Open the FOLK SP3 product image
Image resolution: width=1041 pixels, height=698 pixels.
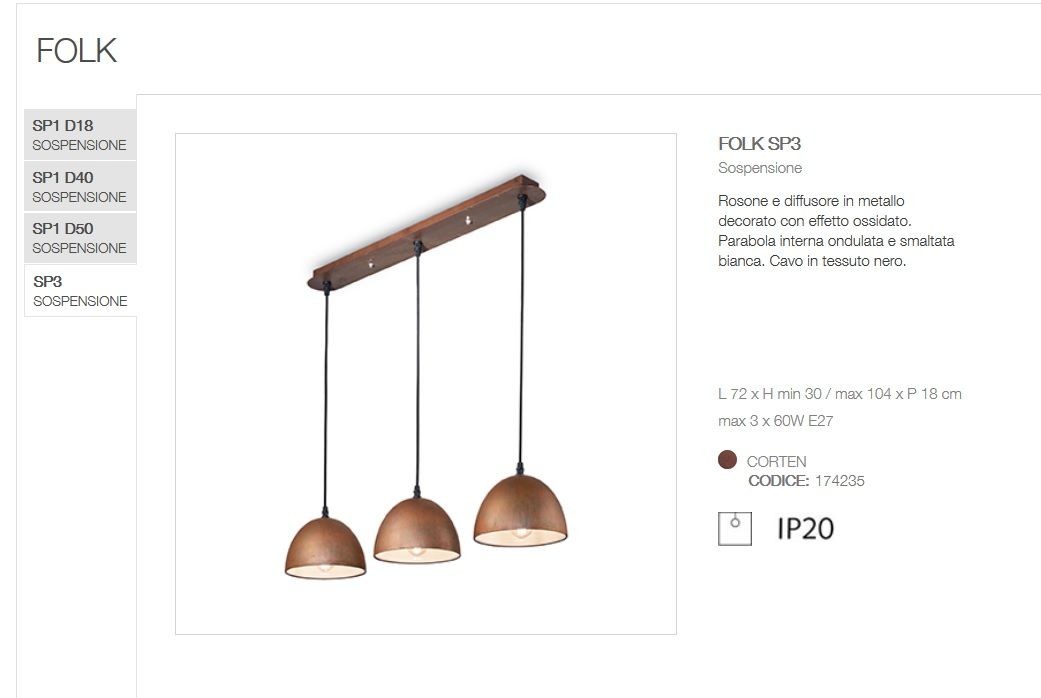coord(426,384)
